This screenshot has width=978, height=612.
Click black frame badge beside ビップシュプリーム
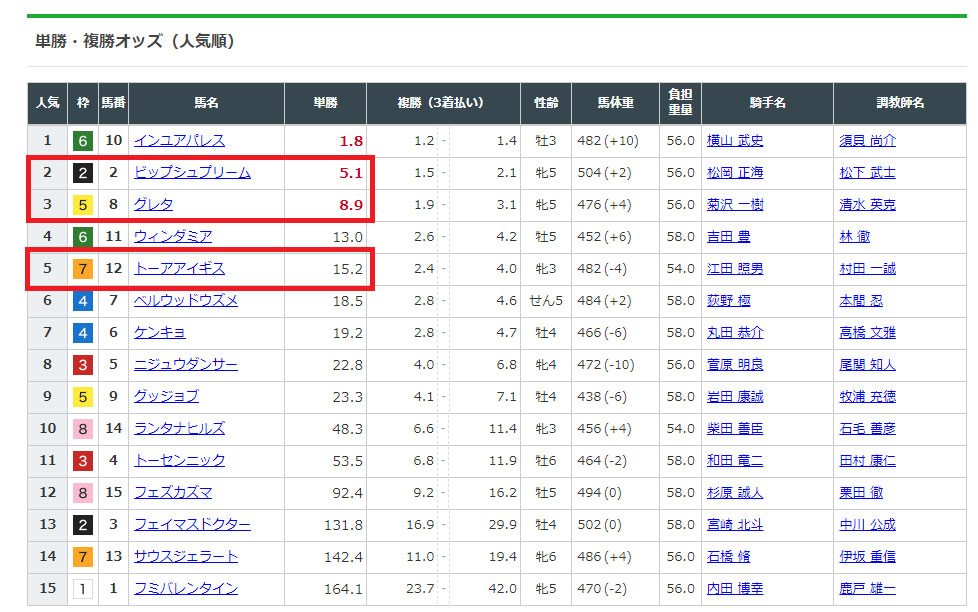pos(83,173)
